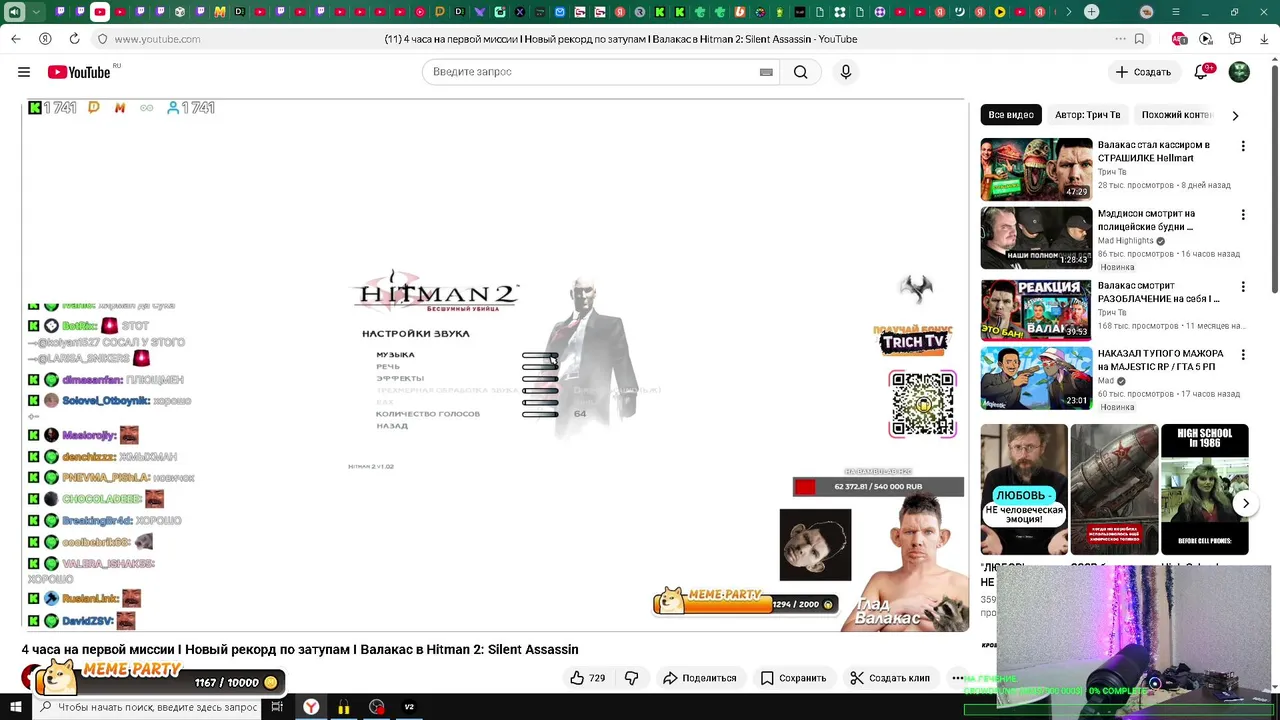Screen dimensions: 1280x720
Task: Show site info icon in the address bar
Action: [x=102, y=39]
